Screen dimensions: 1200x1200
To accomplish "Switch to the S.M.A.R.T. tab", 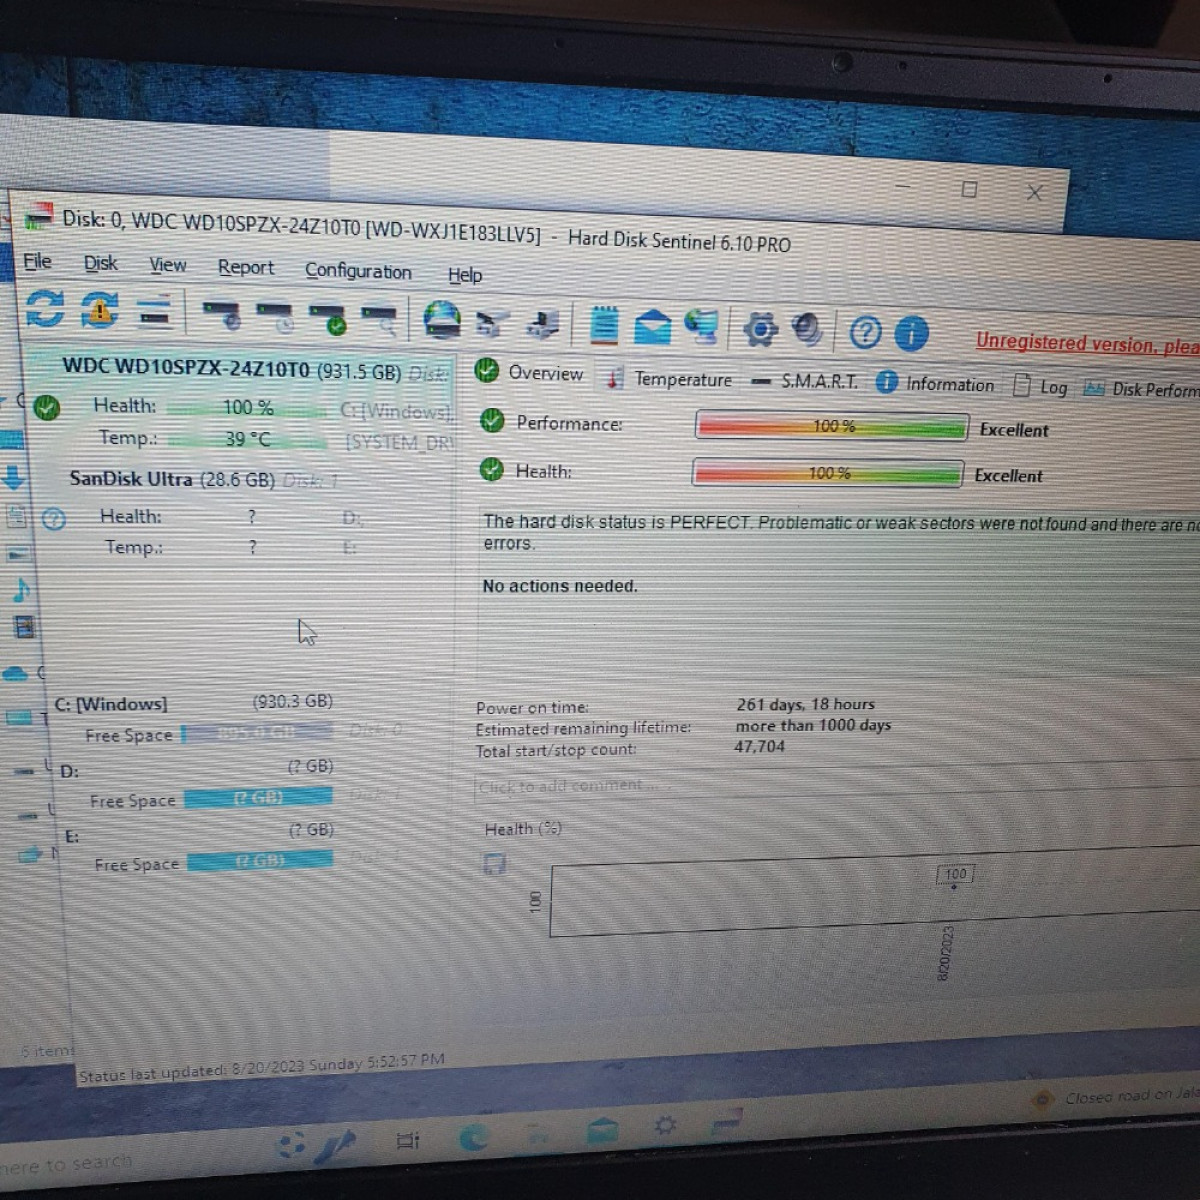I will (x=805, y=381).
